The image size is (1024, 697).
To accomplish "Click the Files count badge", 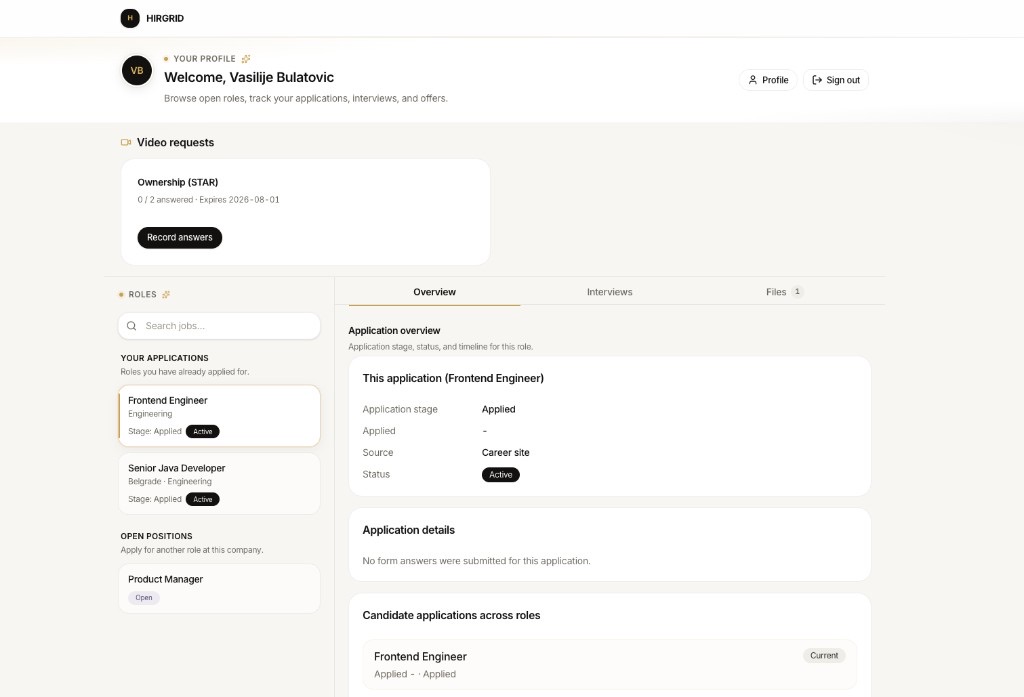I will pos(797,292).
